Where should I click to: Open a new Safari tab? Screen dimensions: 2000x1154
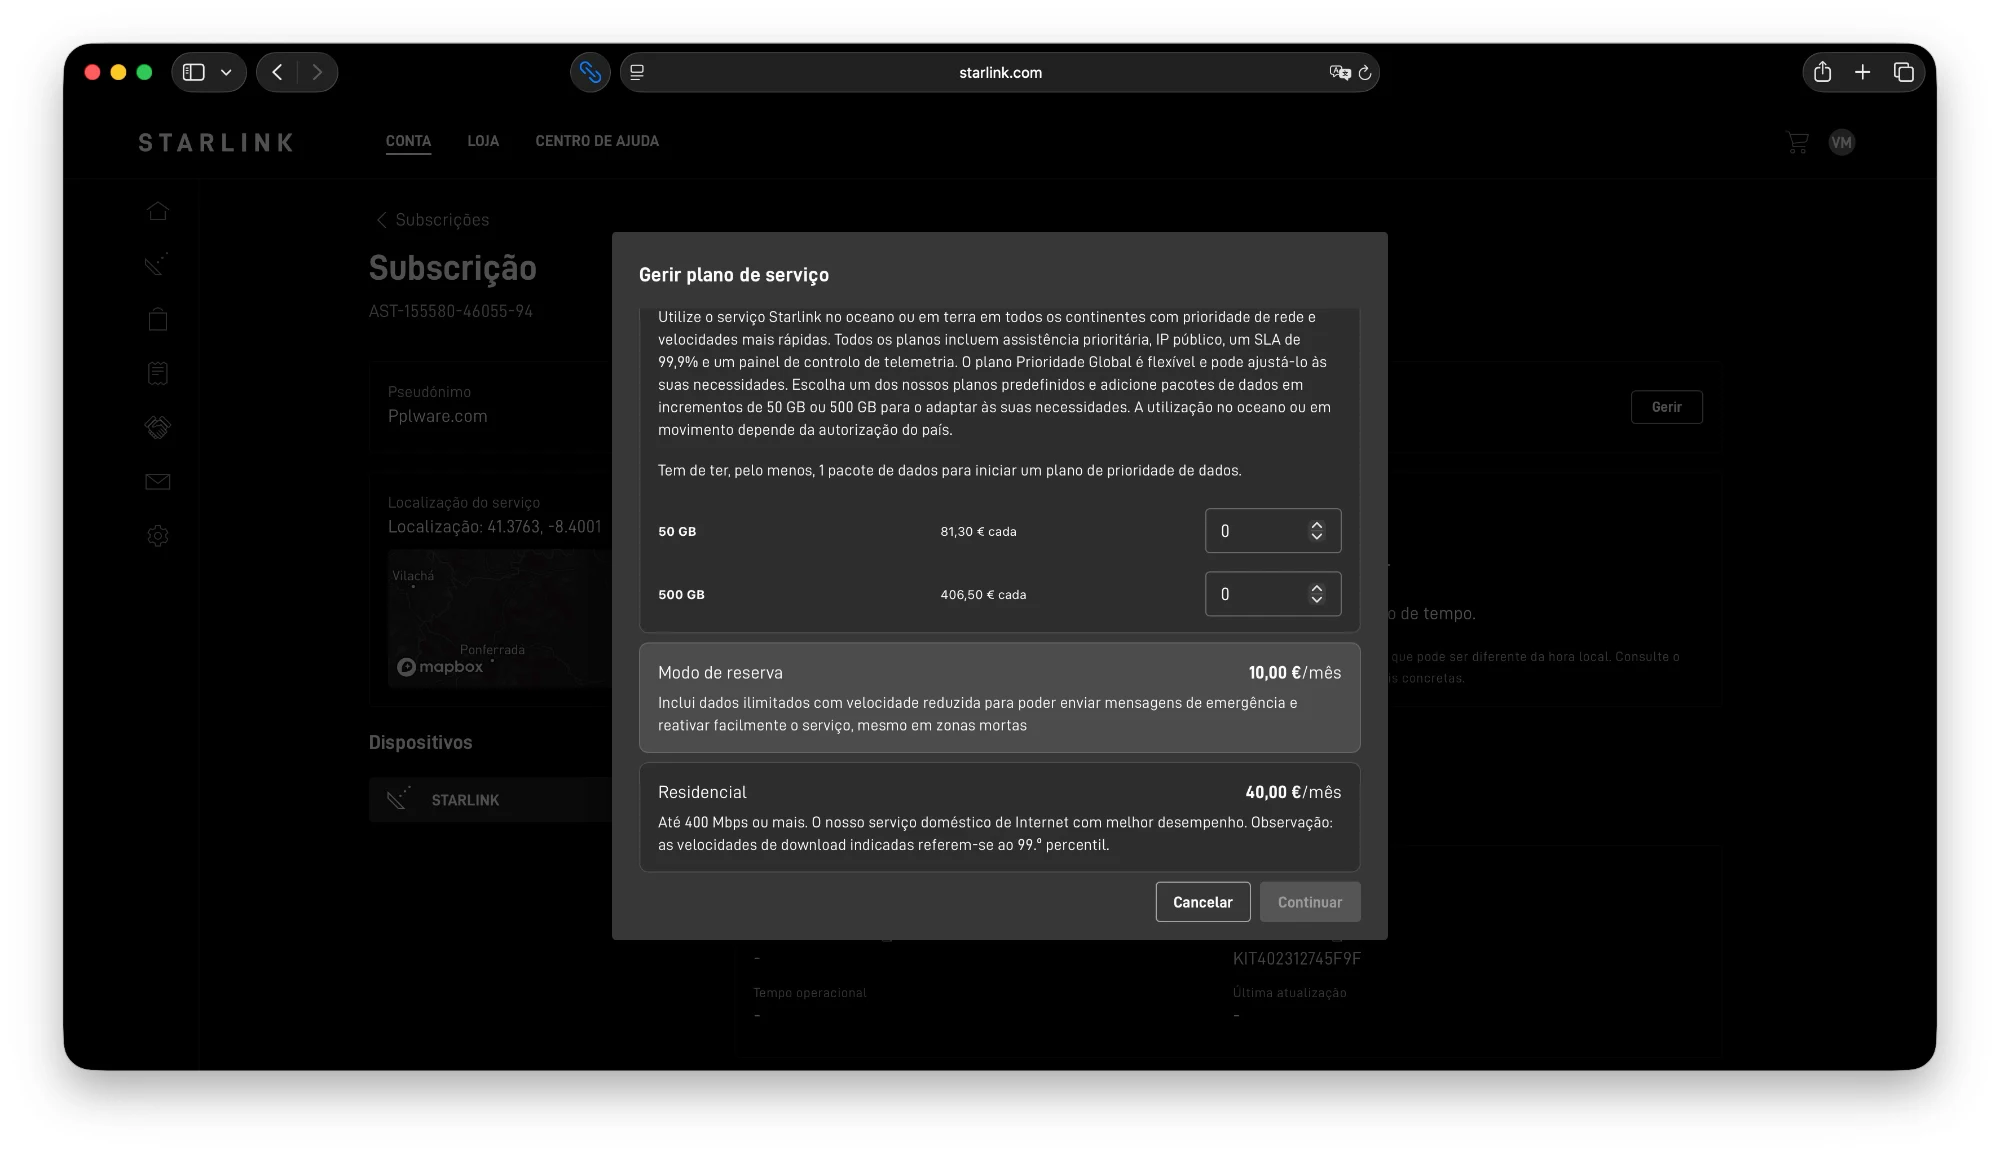click(1862, 72)
